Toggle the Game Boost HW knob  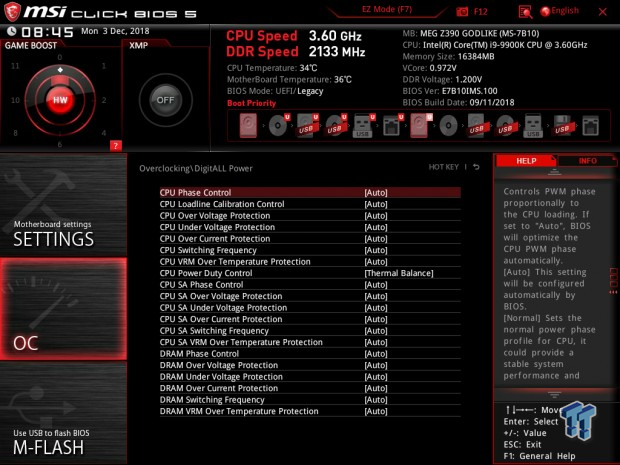(x=60, y=100)
